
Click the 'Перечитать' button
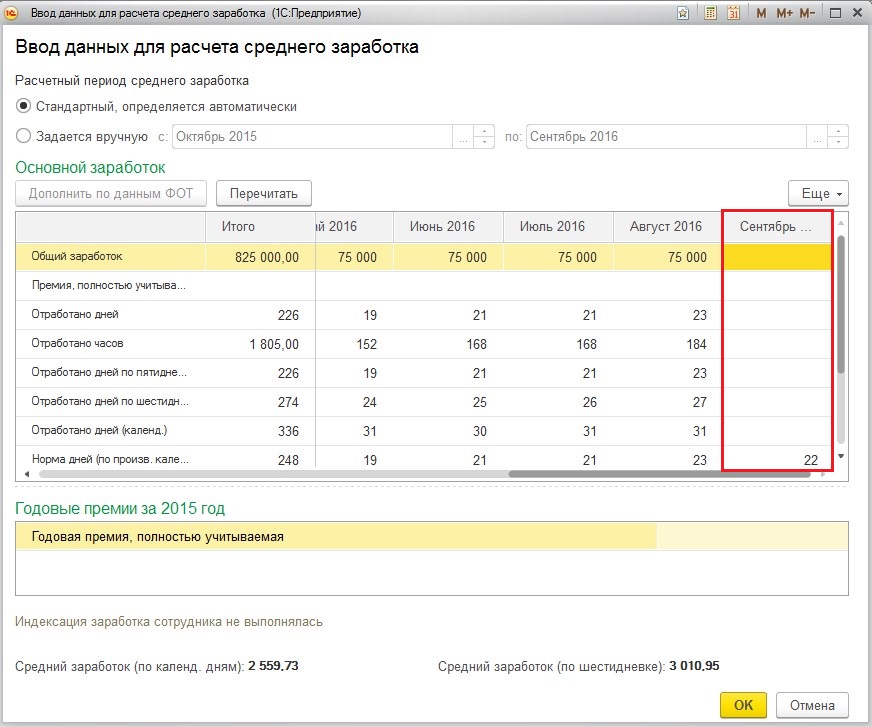coord(264,194)
